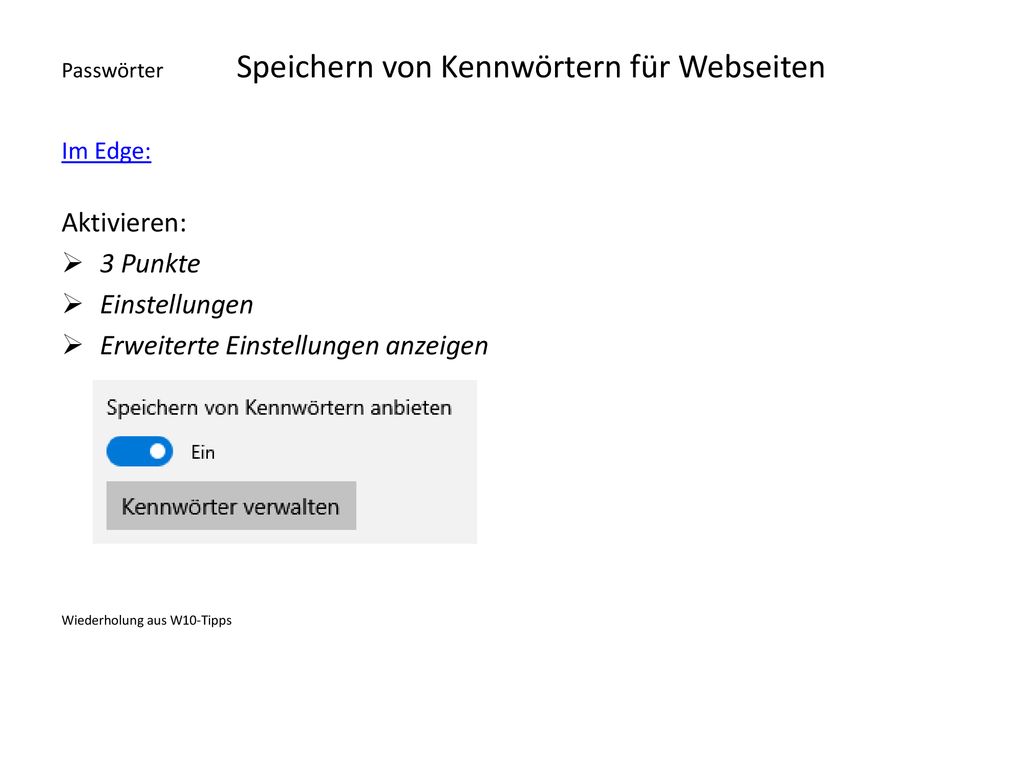
Task: Click the arrow bullet before "Erweiterte Einstellungen anzeigen"
Action: (72, 345)
